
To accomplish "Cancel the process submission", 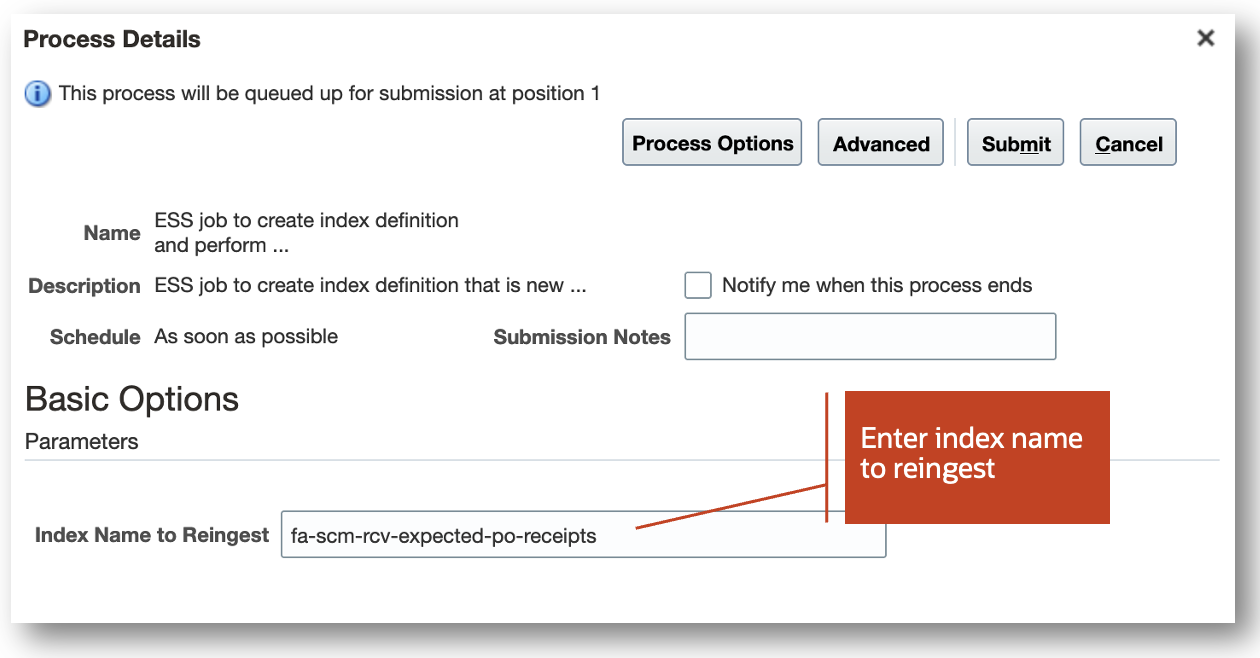I will [1128, 144].
